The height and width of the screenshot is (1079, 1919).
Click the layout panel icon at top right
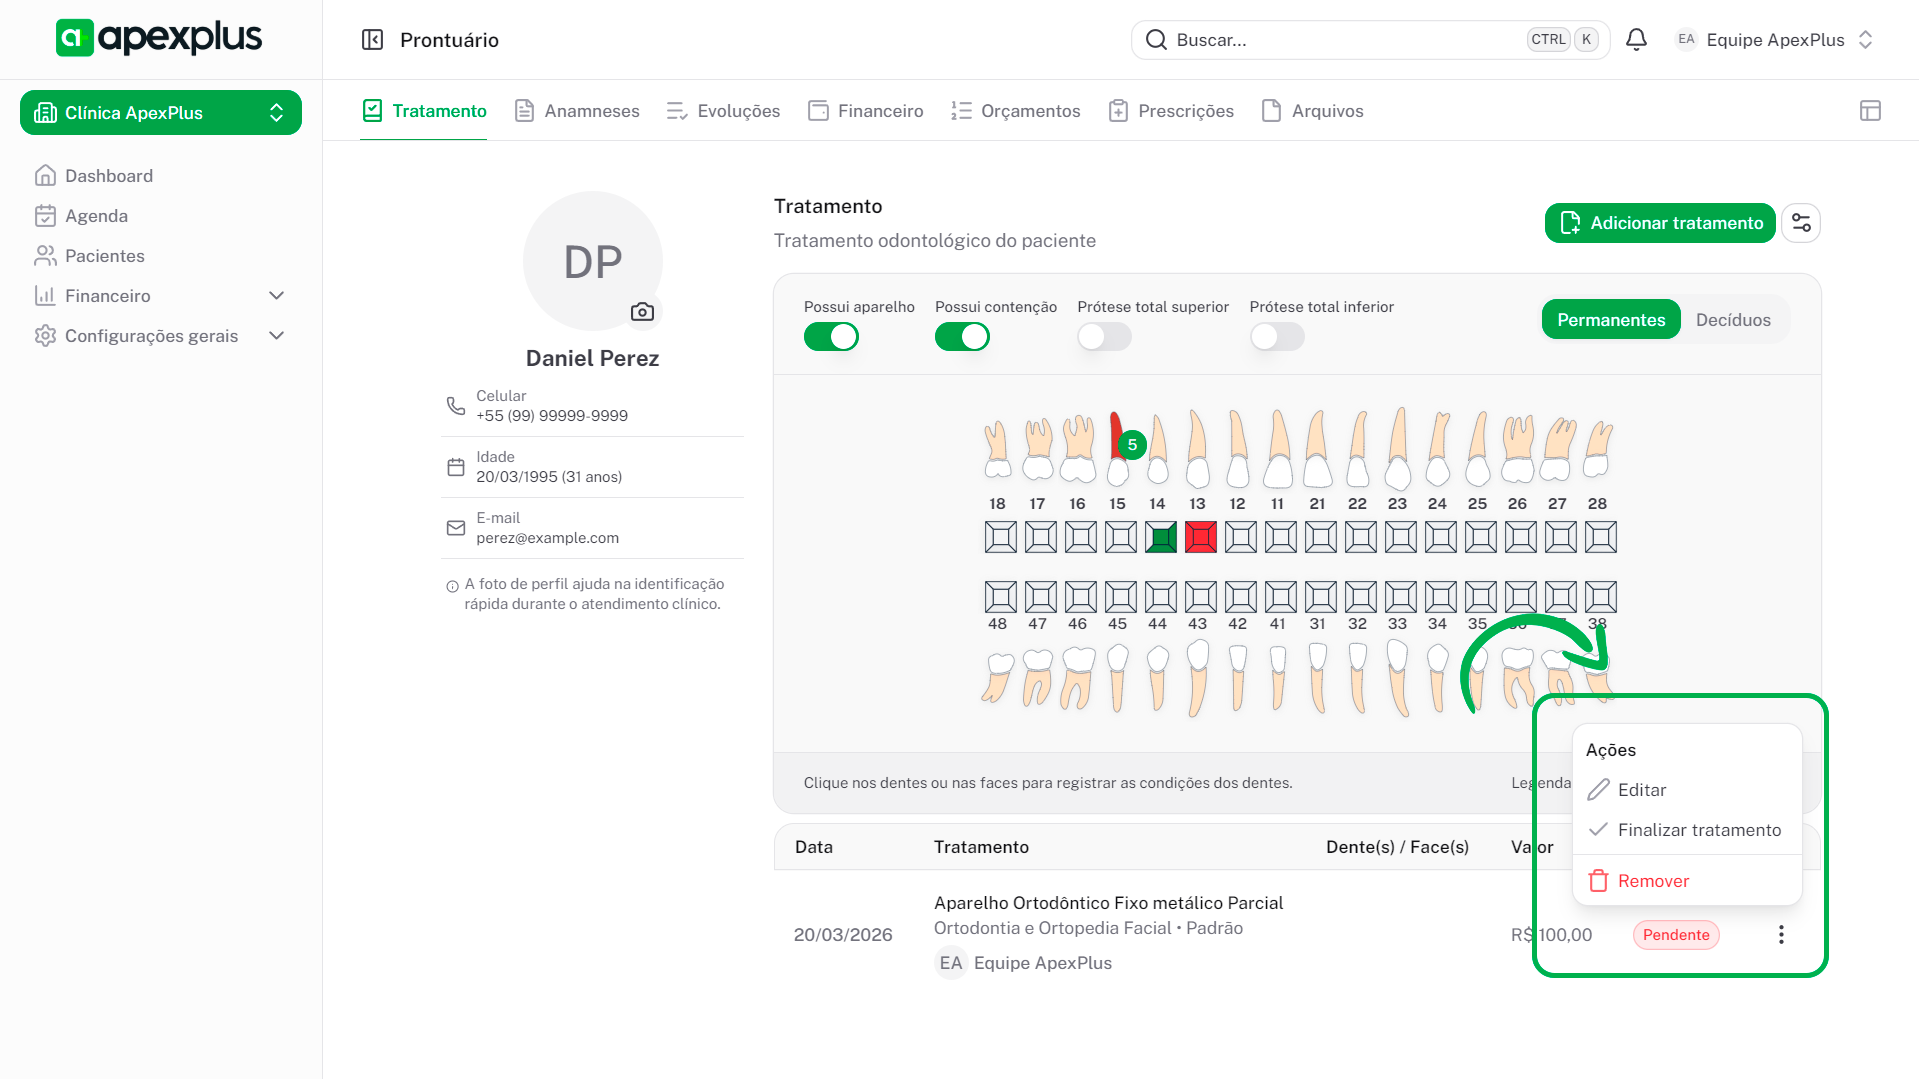pyautogui.click(x=1870, y=111)
